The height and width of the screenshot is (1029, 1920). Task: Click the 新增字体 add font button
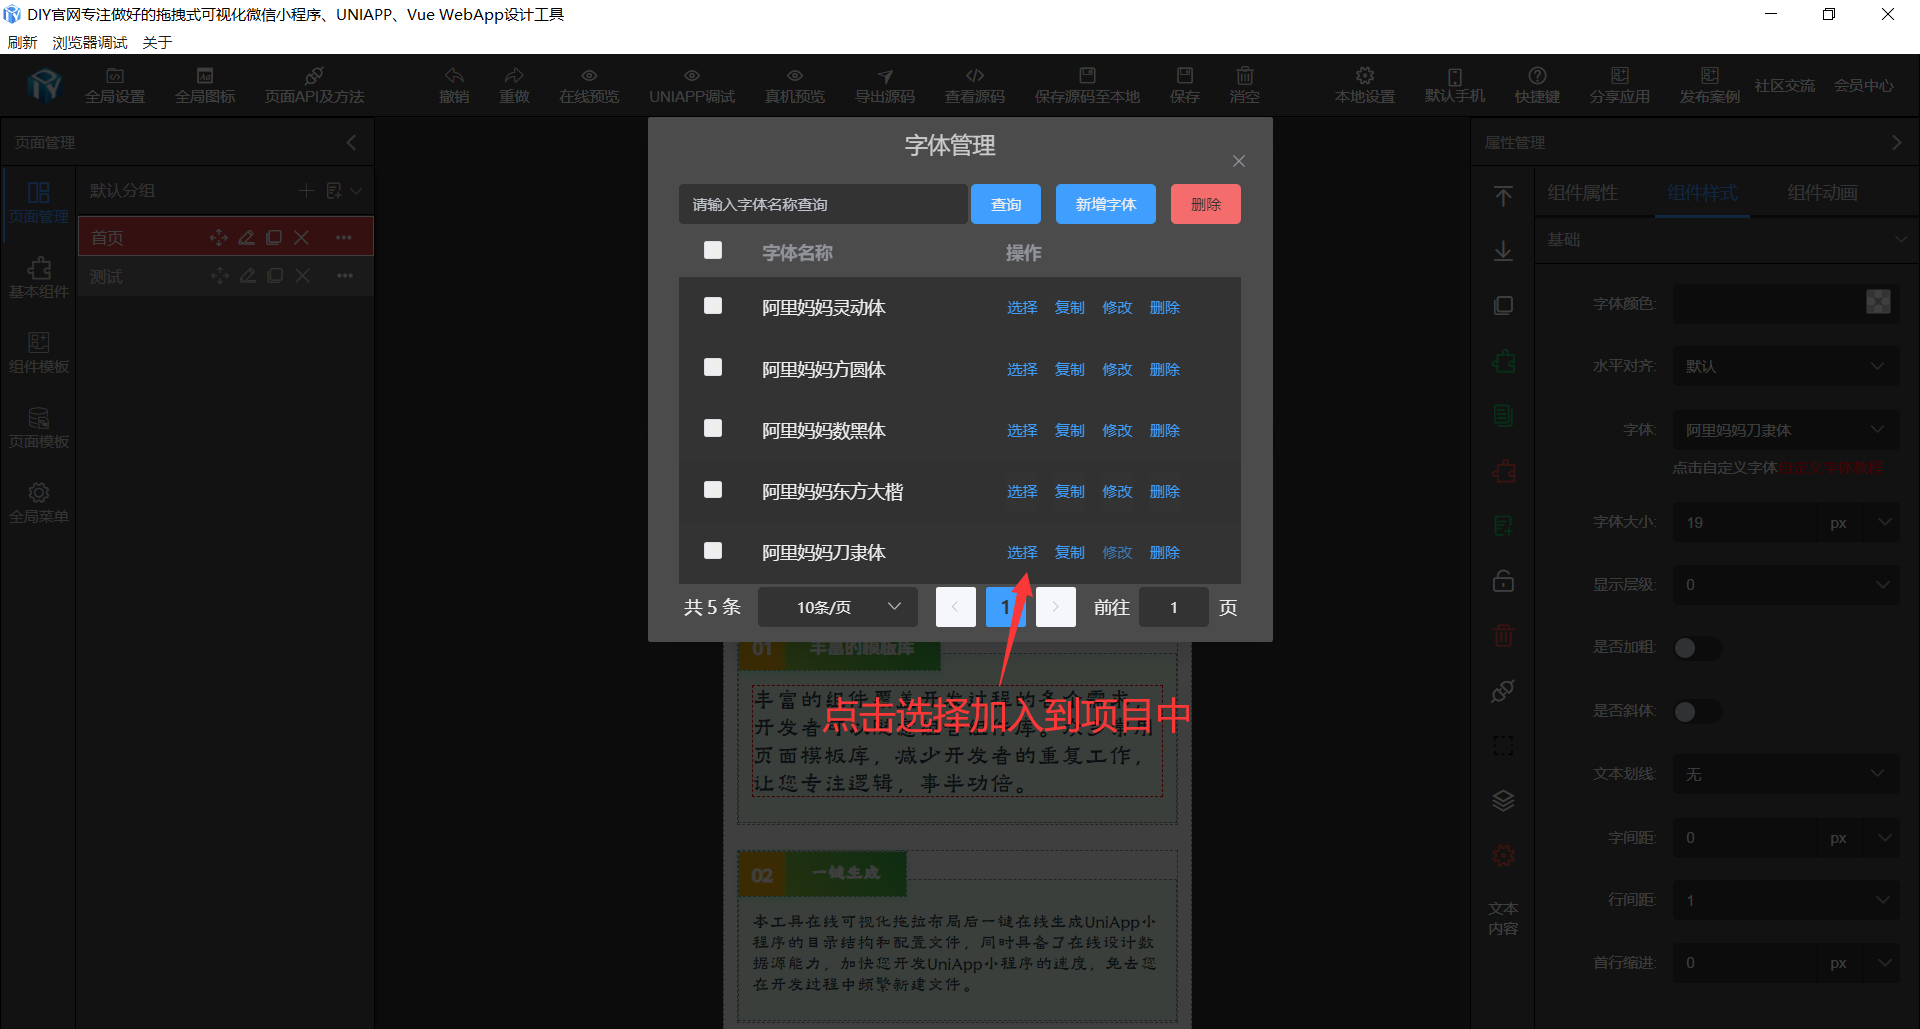click(1106, 204)
